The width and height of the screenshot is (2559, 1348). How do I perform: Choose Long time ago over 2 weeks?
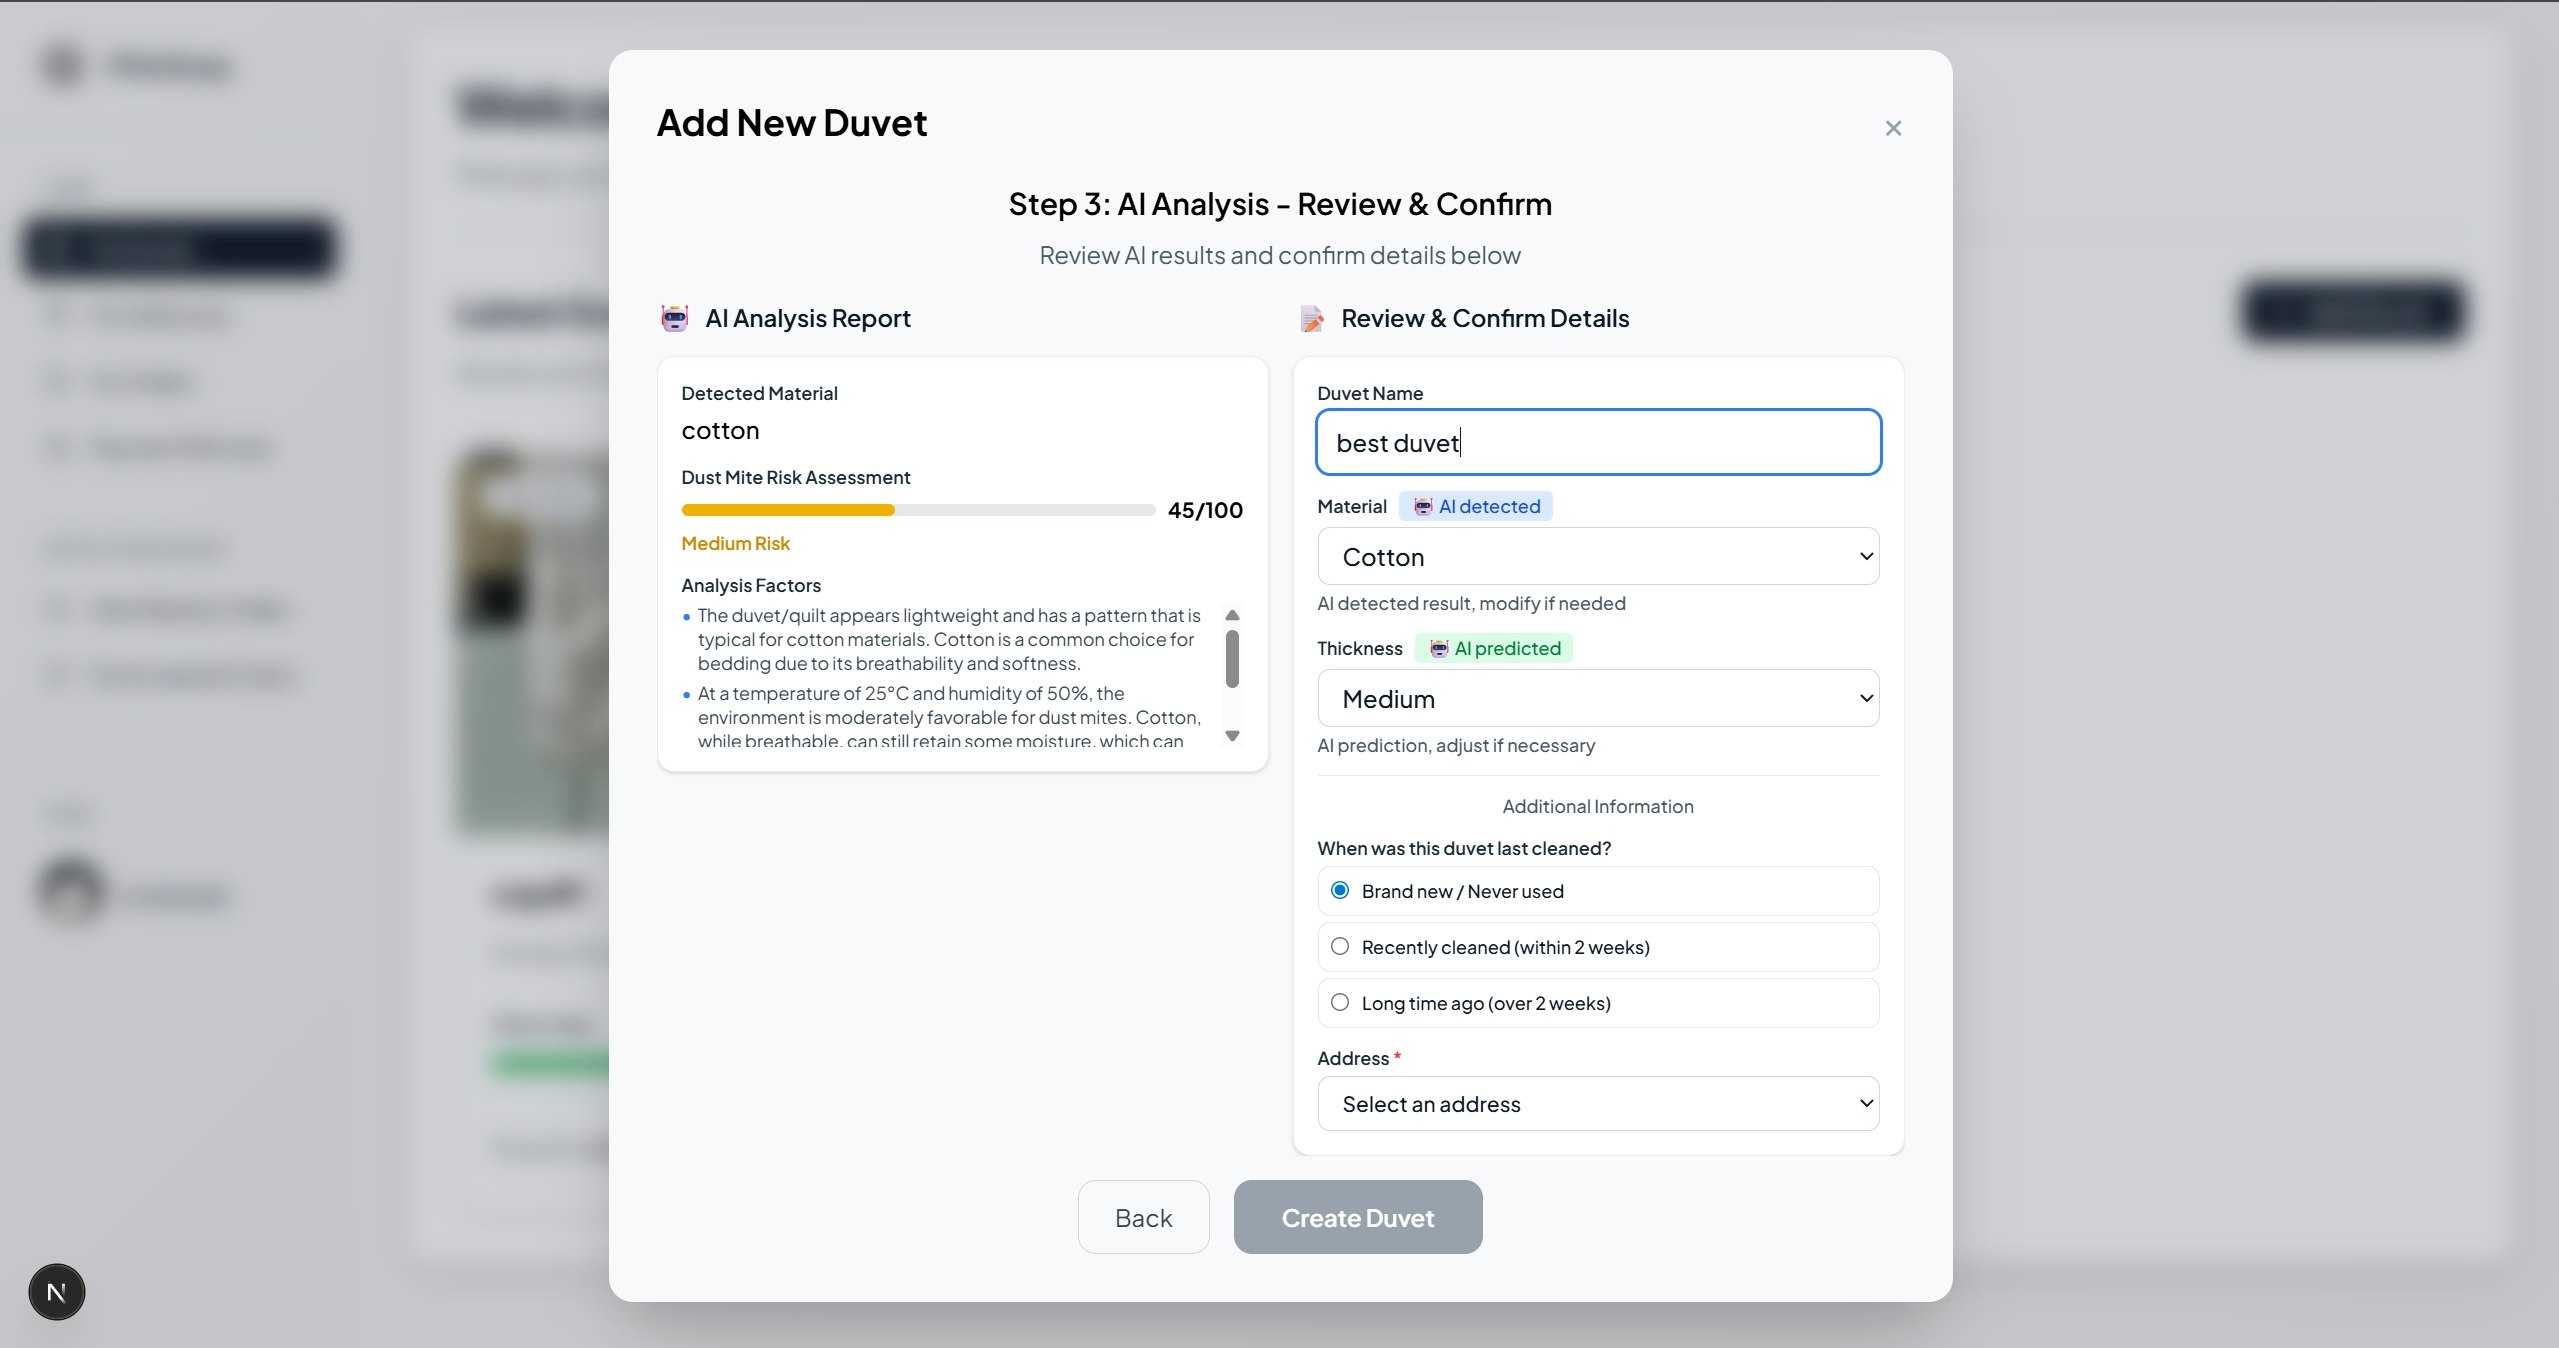coord(1340,1002)
